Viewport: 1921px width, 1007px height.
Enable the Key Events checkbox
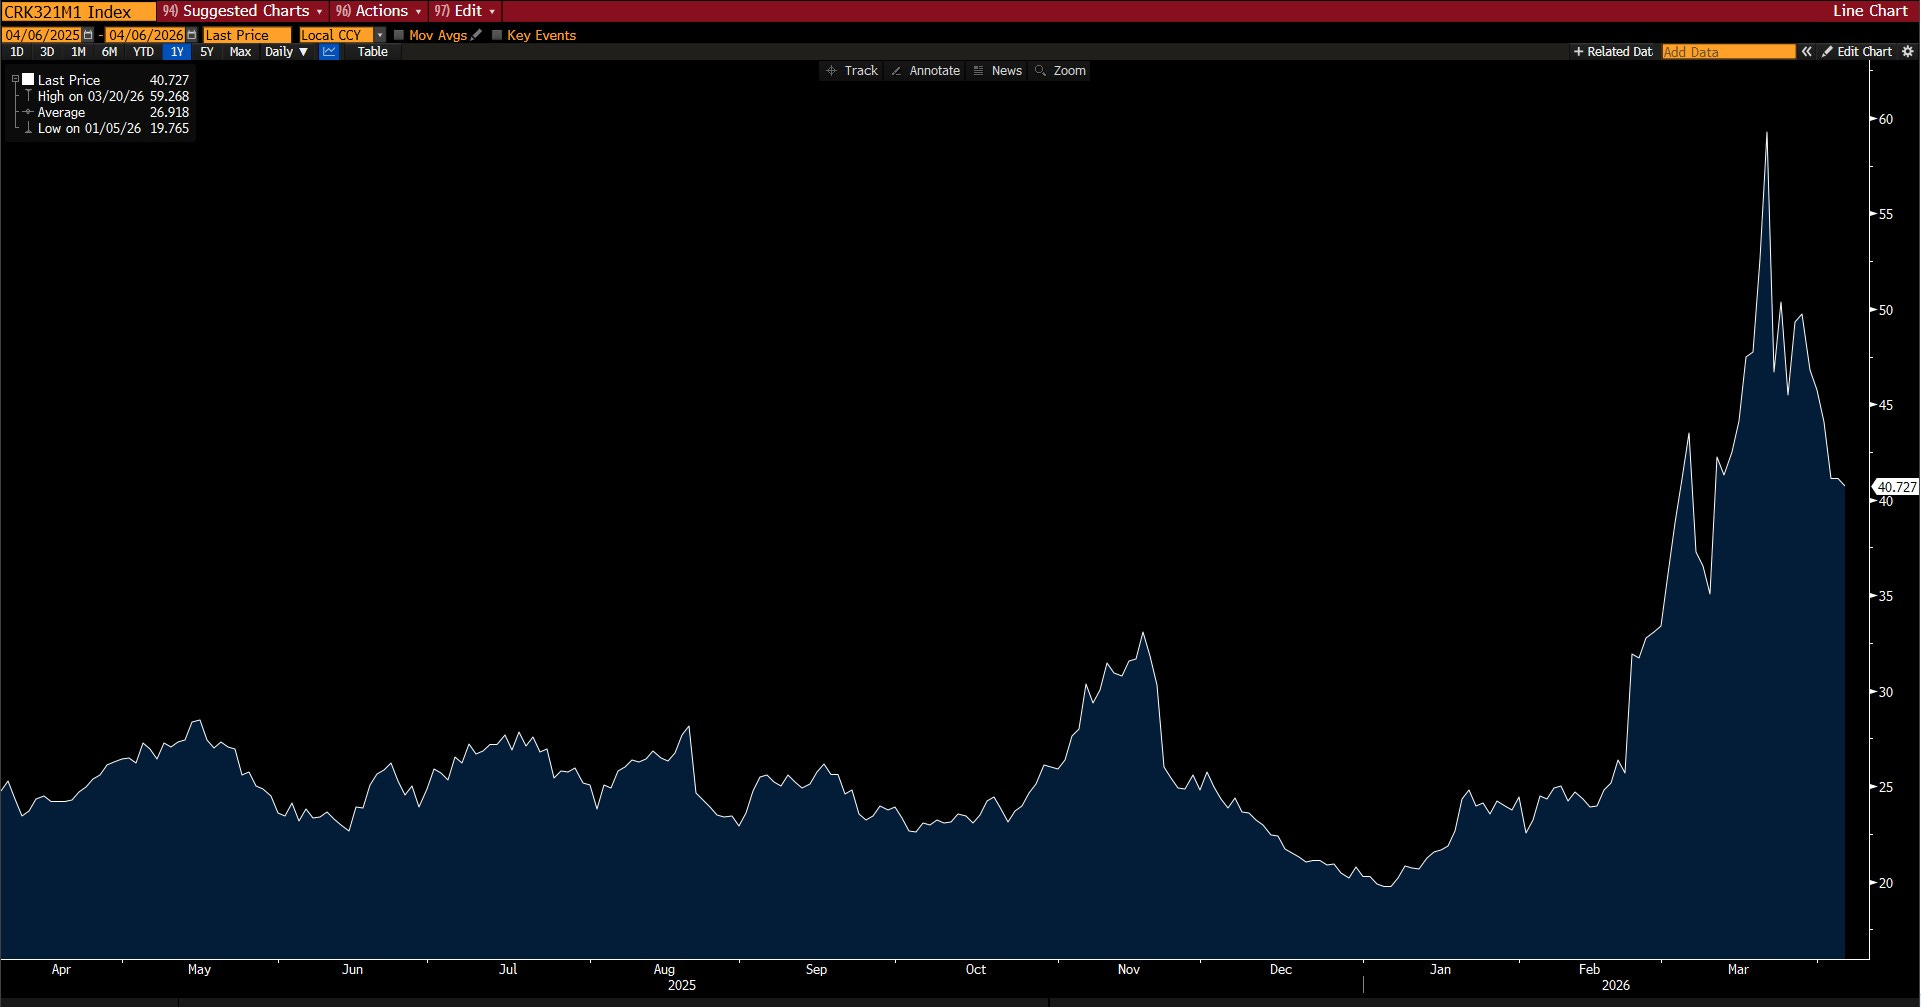[497, 35]
